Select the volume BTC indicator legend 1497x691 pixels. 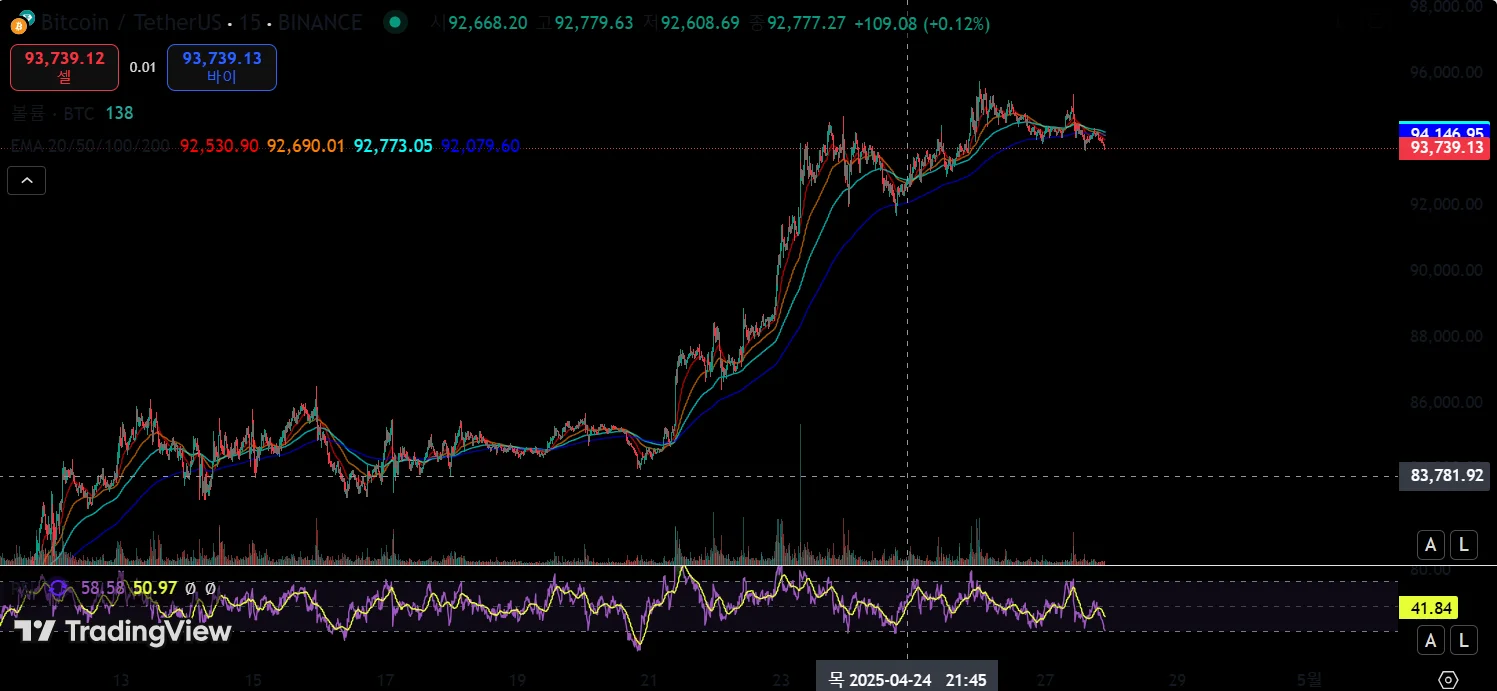click(x=72, y=114)
